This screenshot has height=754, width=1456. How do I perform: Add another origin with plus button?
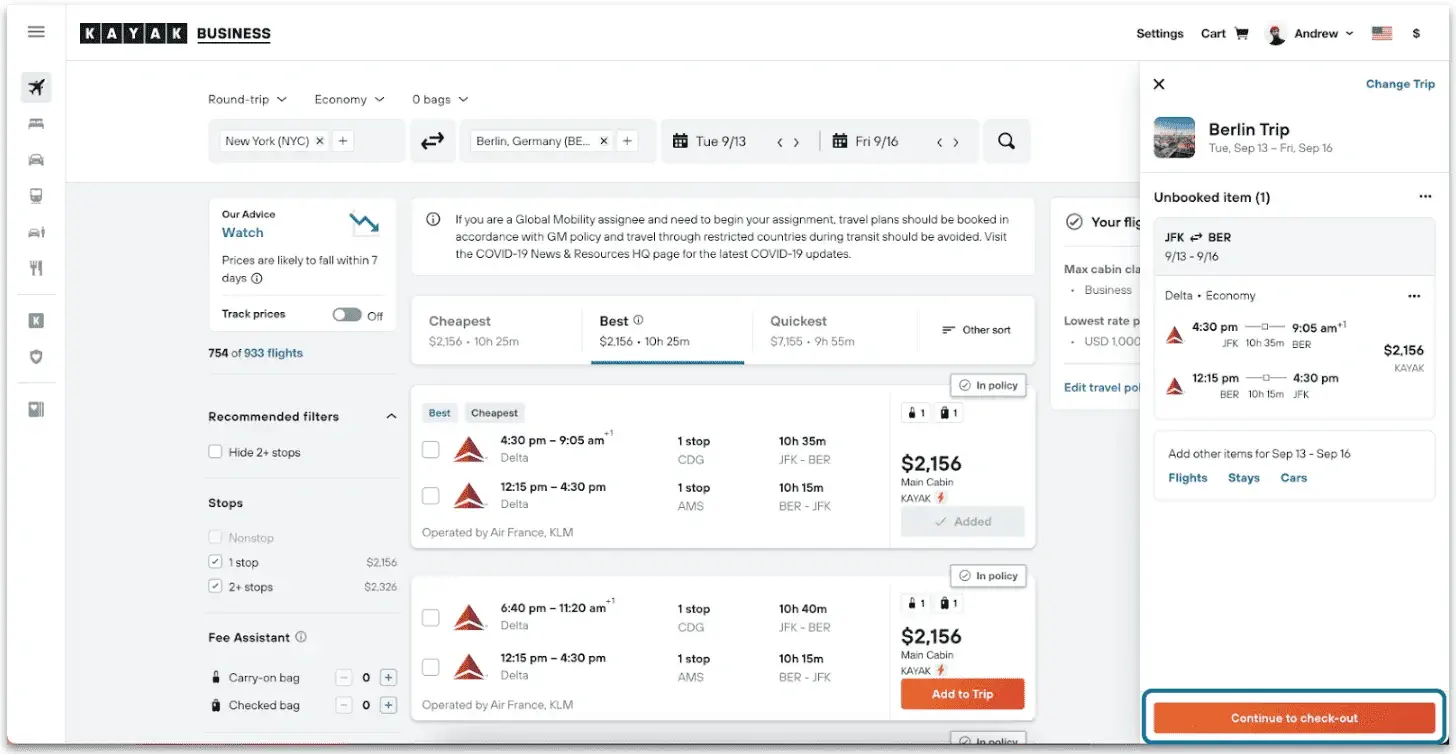(x=343, y=141)
